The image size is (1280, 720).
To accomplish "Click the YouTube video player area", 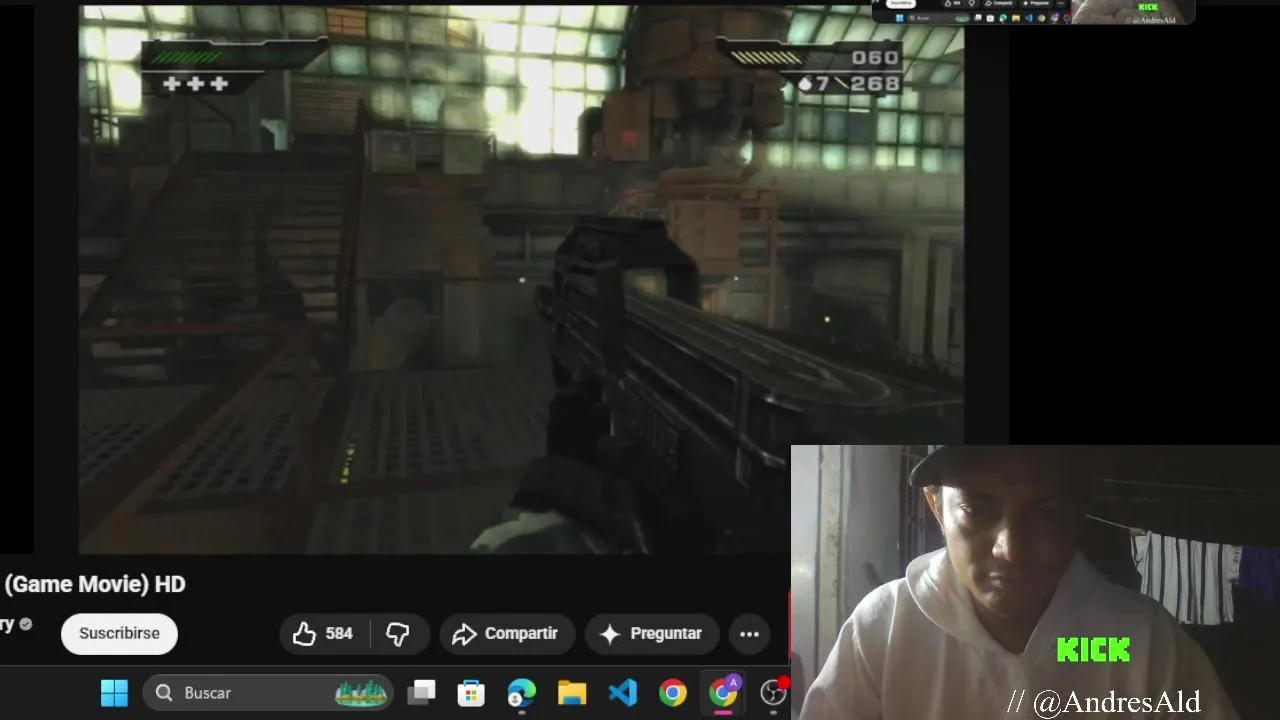I will point(521,279).
